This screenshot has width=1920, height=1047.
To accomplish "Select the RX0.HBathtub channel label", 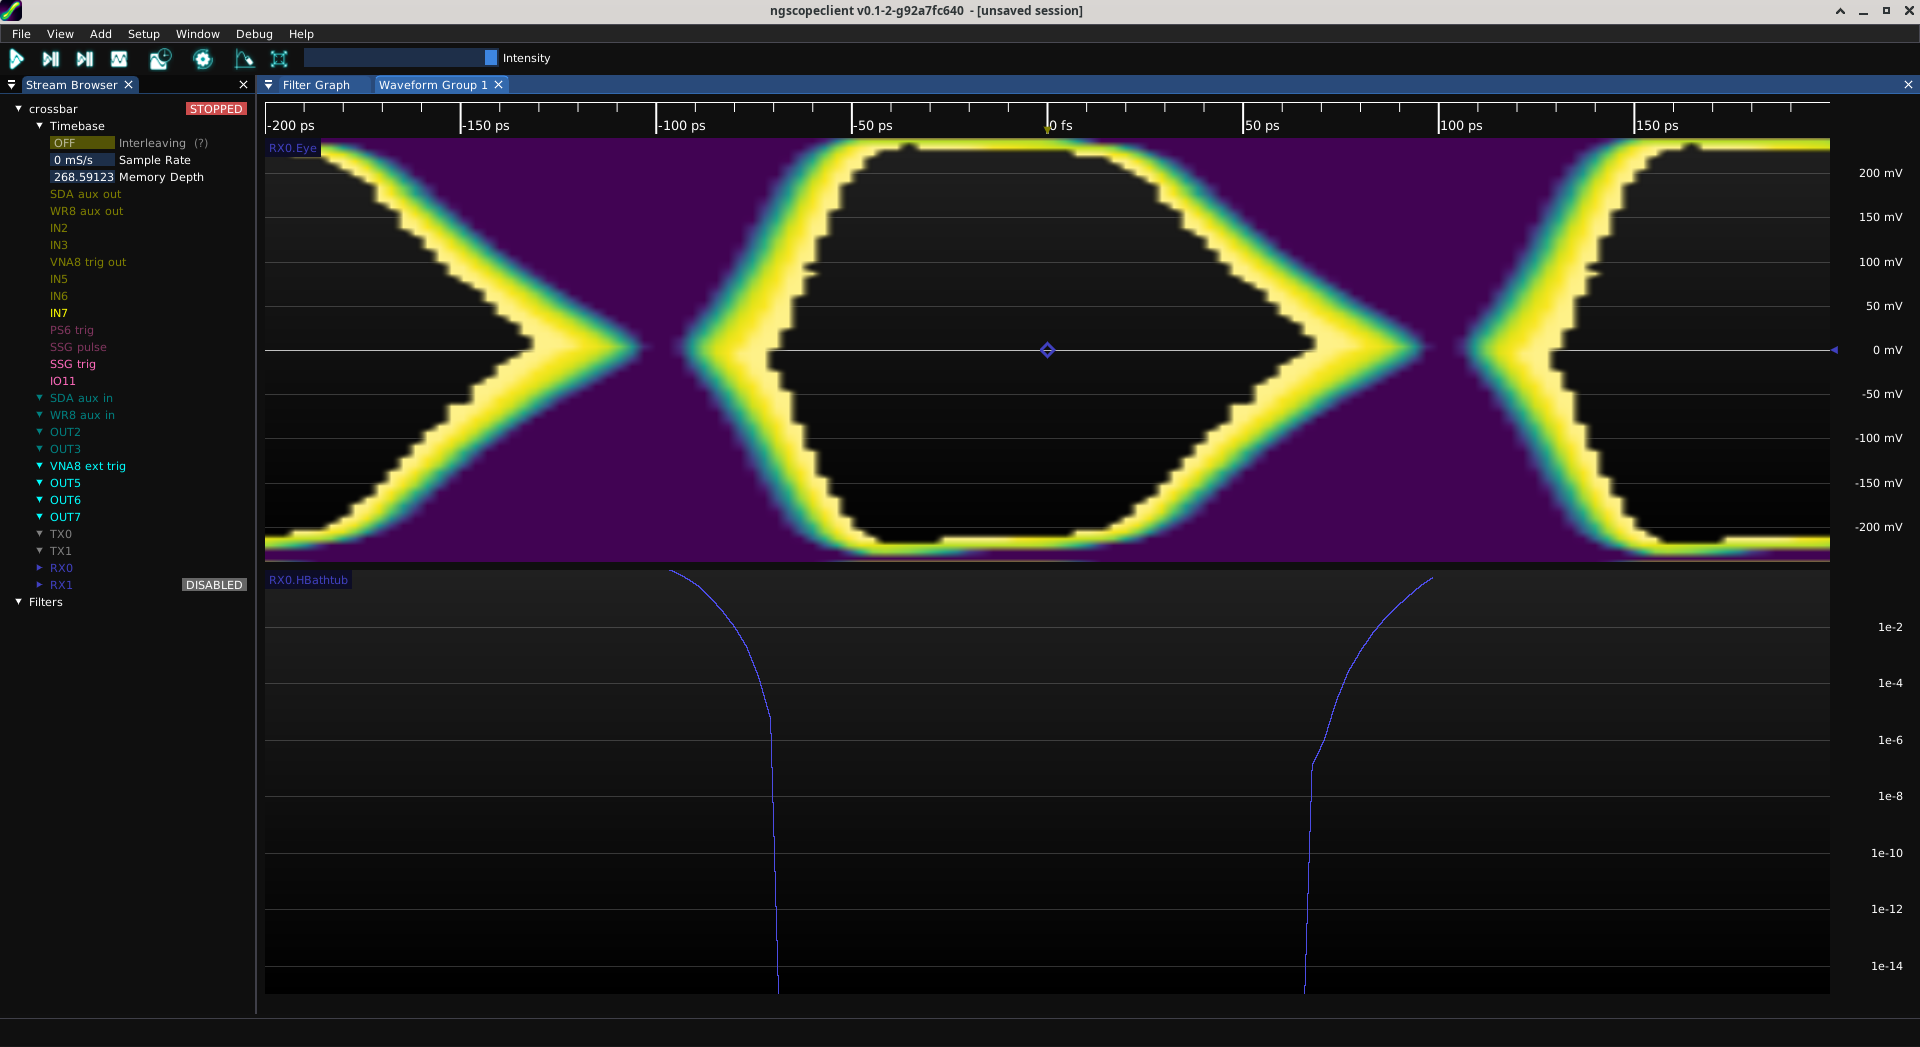I will (x=308, y=580).
